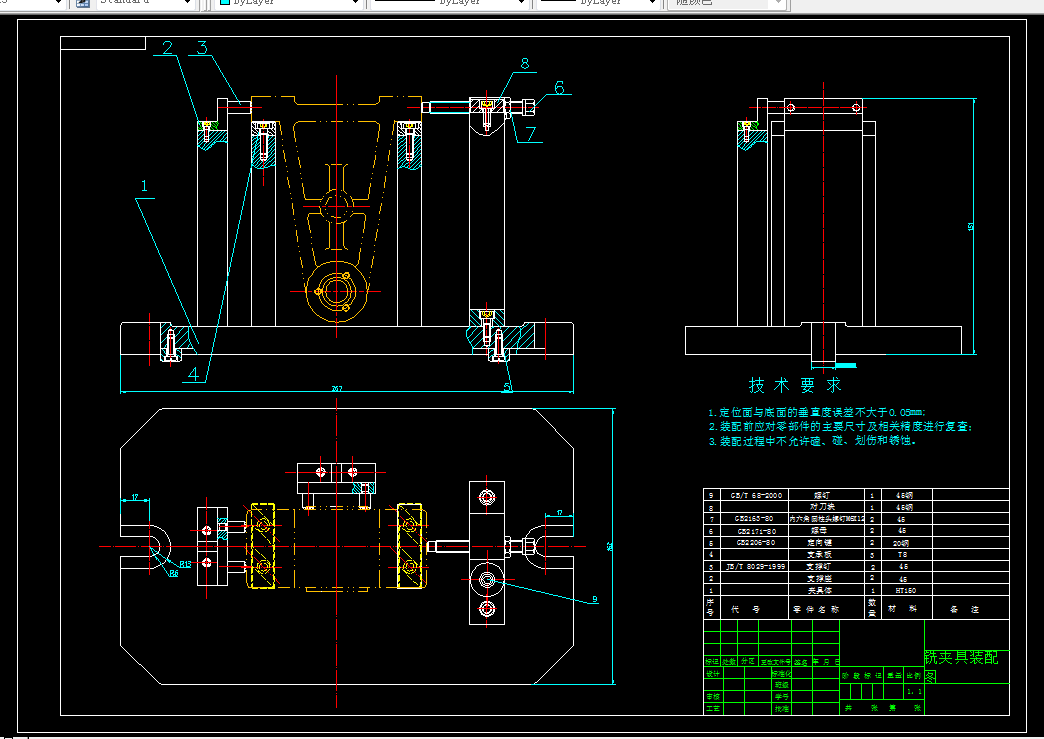Select the 铣夹具装配 title block text
1044x739 pixels.
[961, 657]
